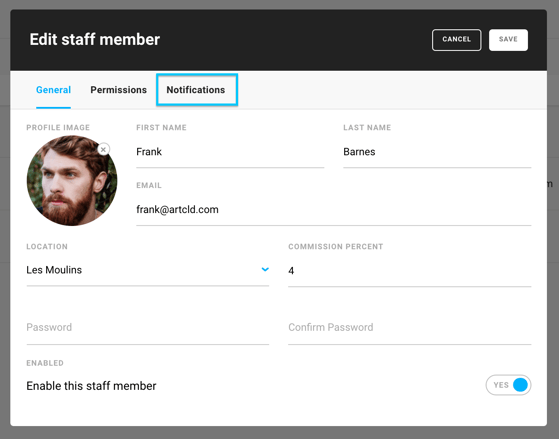Save the staff member changes
The image size is (559, 439).
508,40
